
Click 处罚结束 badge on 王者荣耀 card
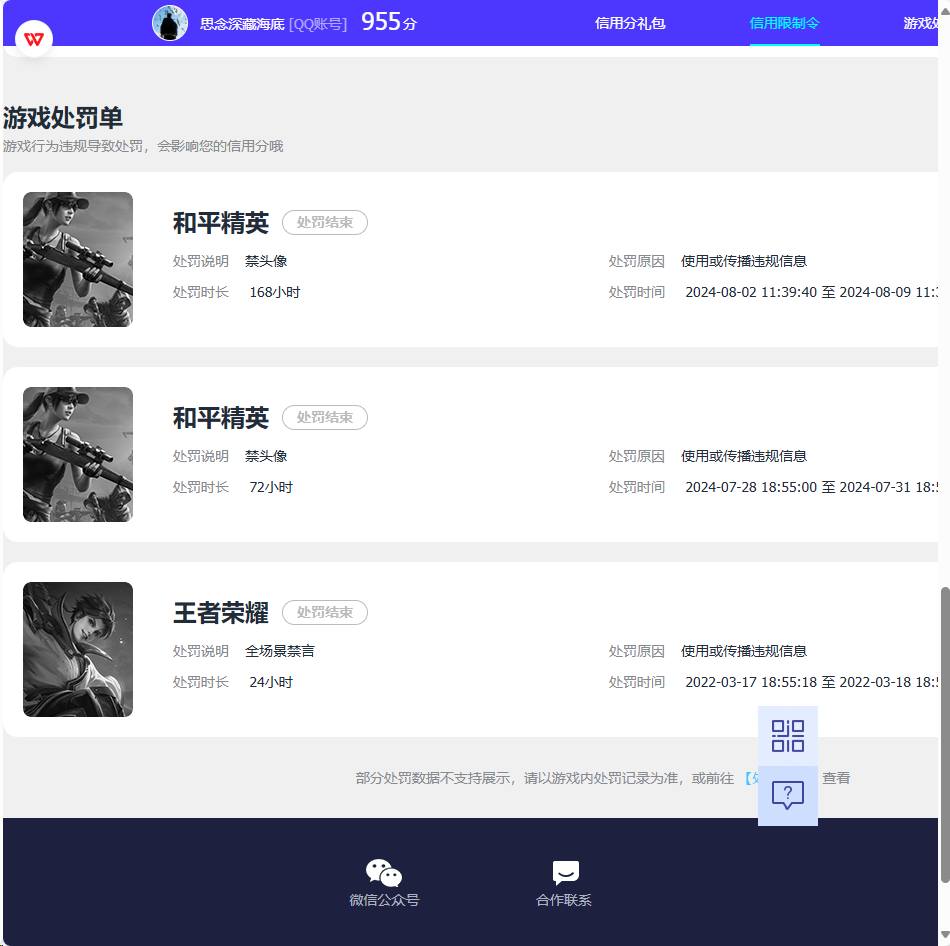click(x=324, y=613)
